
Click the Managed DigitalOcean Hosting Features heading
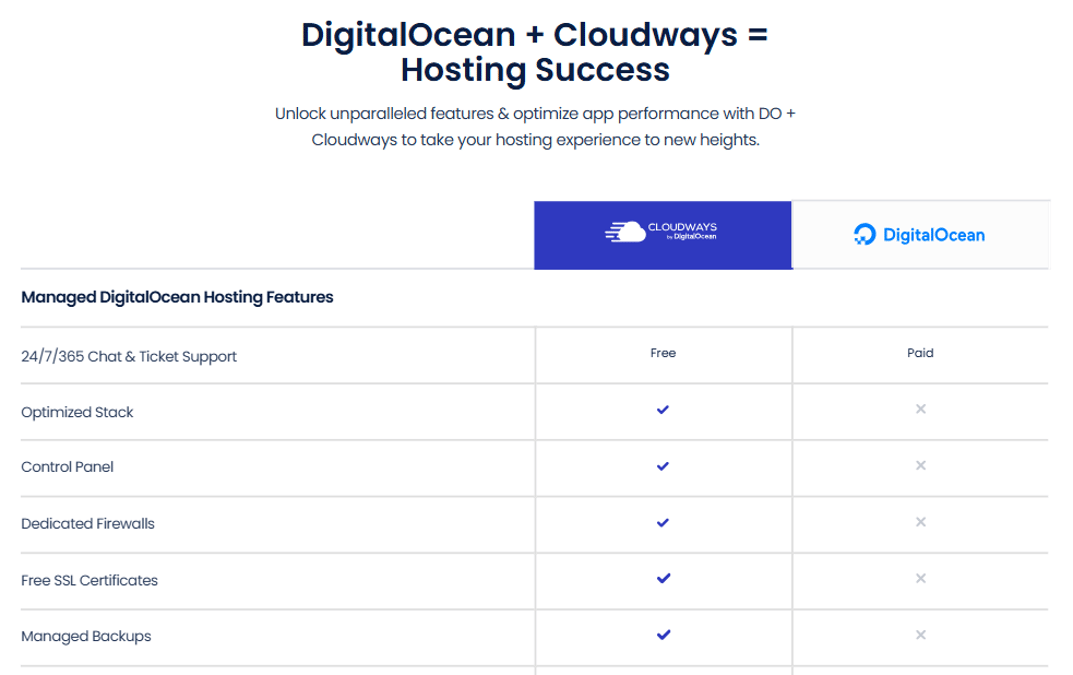[177, 297]
